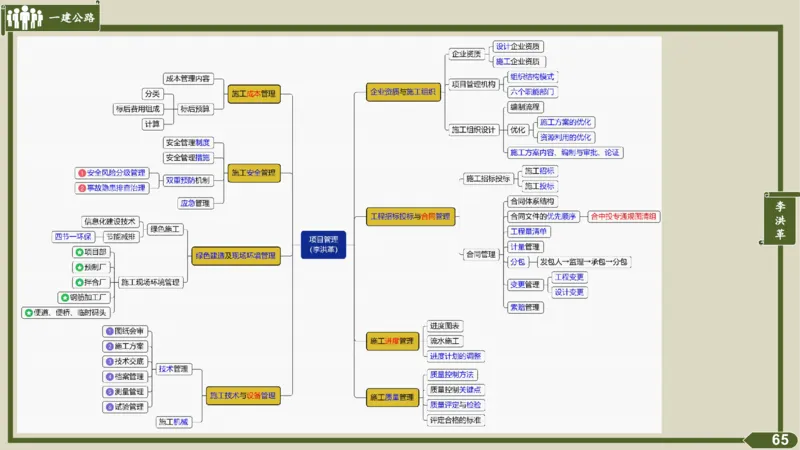Click the people group logo icon

point(24,17)
